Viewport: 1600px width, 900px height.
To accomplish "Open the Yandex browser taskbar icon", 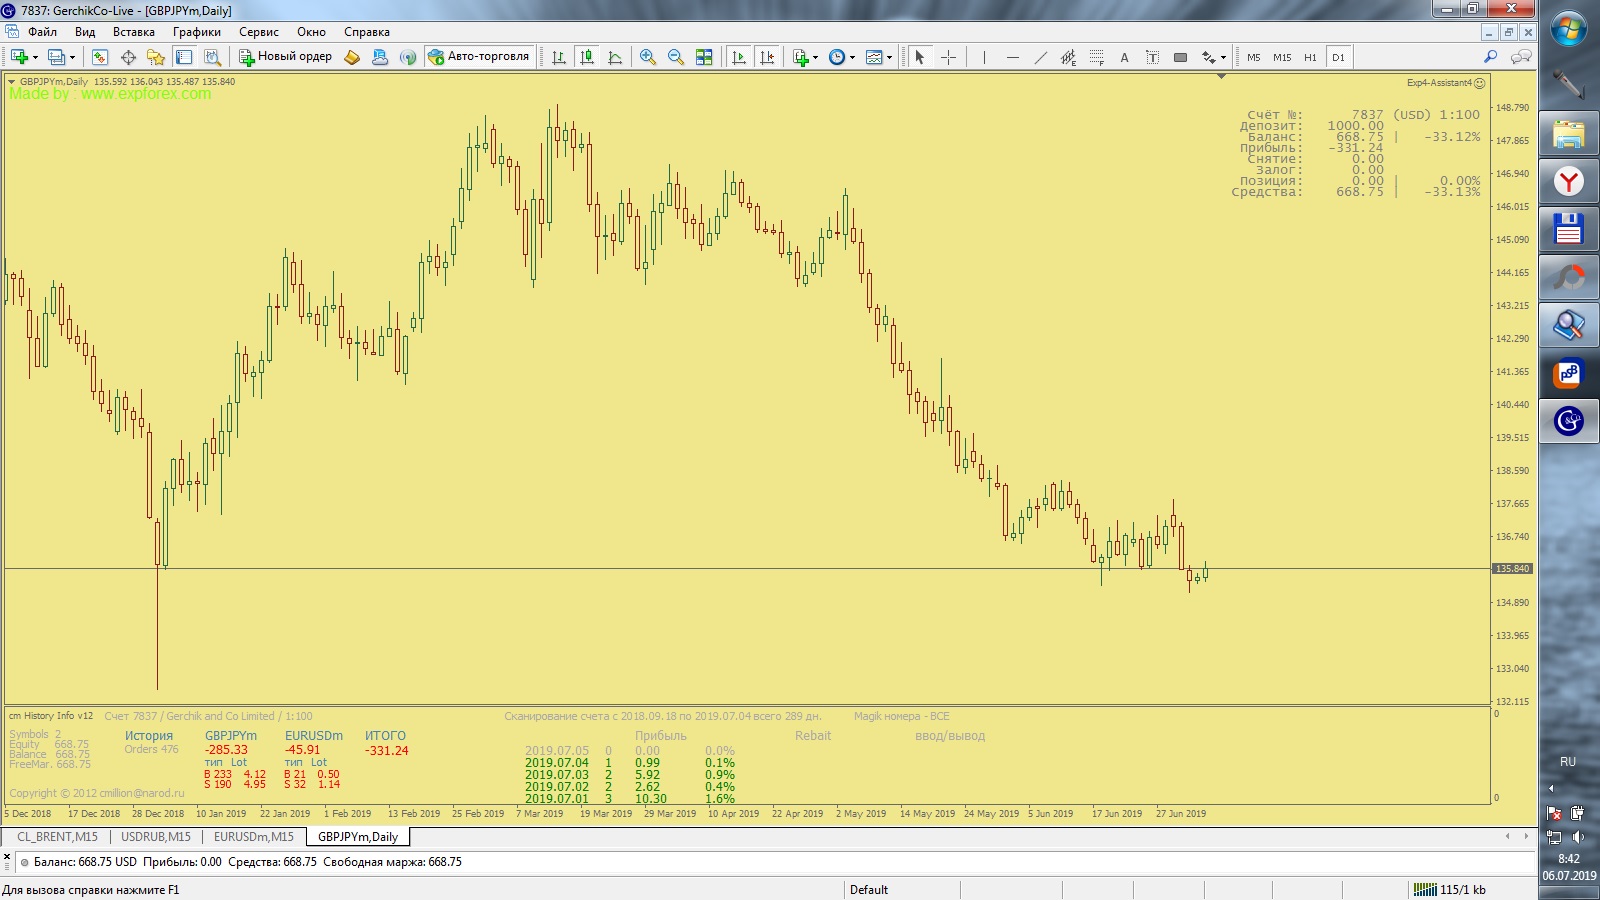I will [1568, 182].
